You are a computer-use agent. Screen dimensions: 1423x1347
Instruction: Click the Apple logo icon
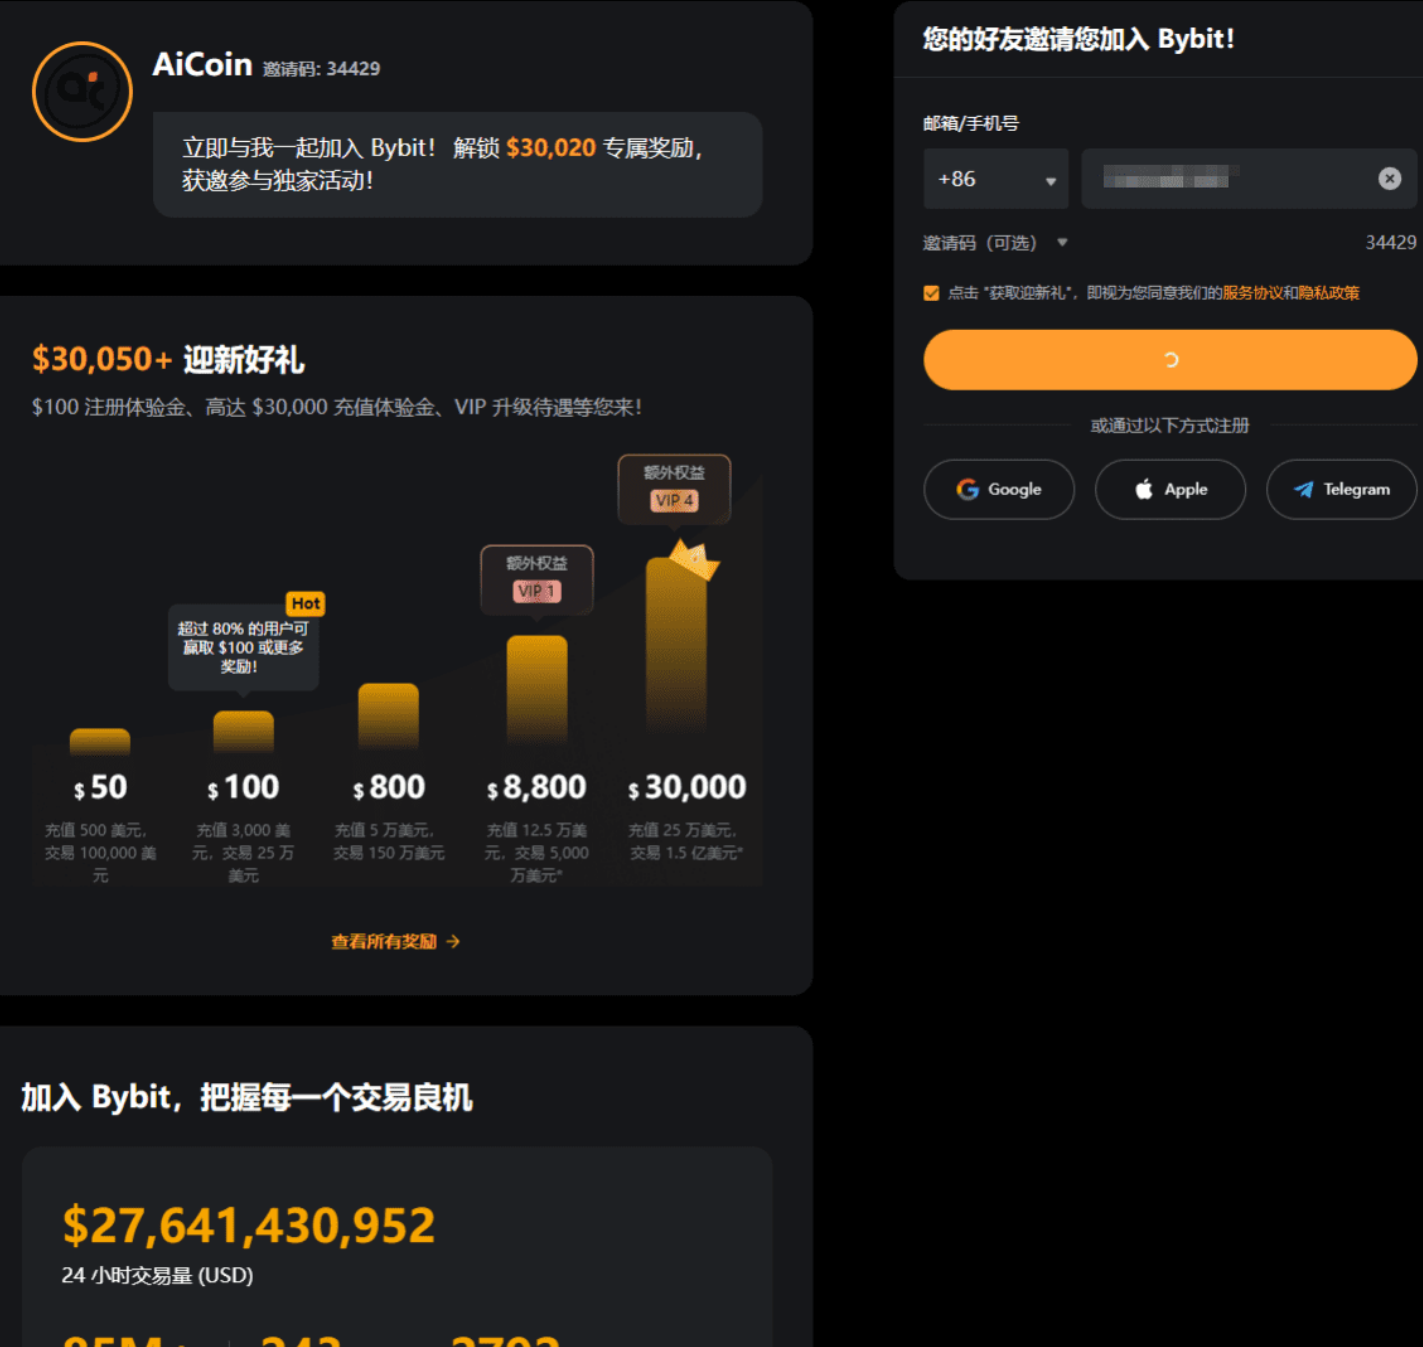click(1144, 489)
